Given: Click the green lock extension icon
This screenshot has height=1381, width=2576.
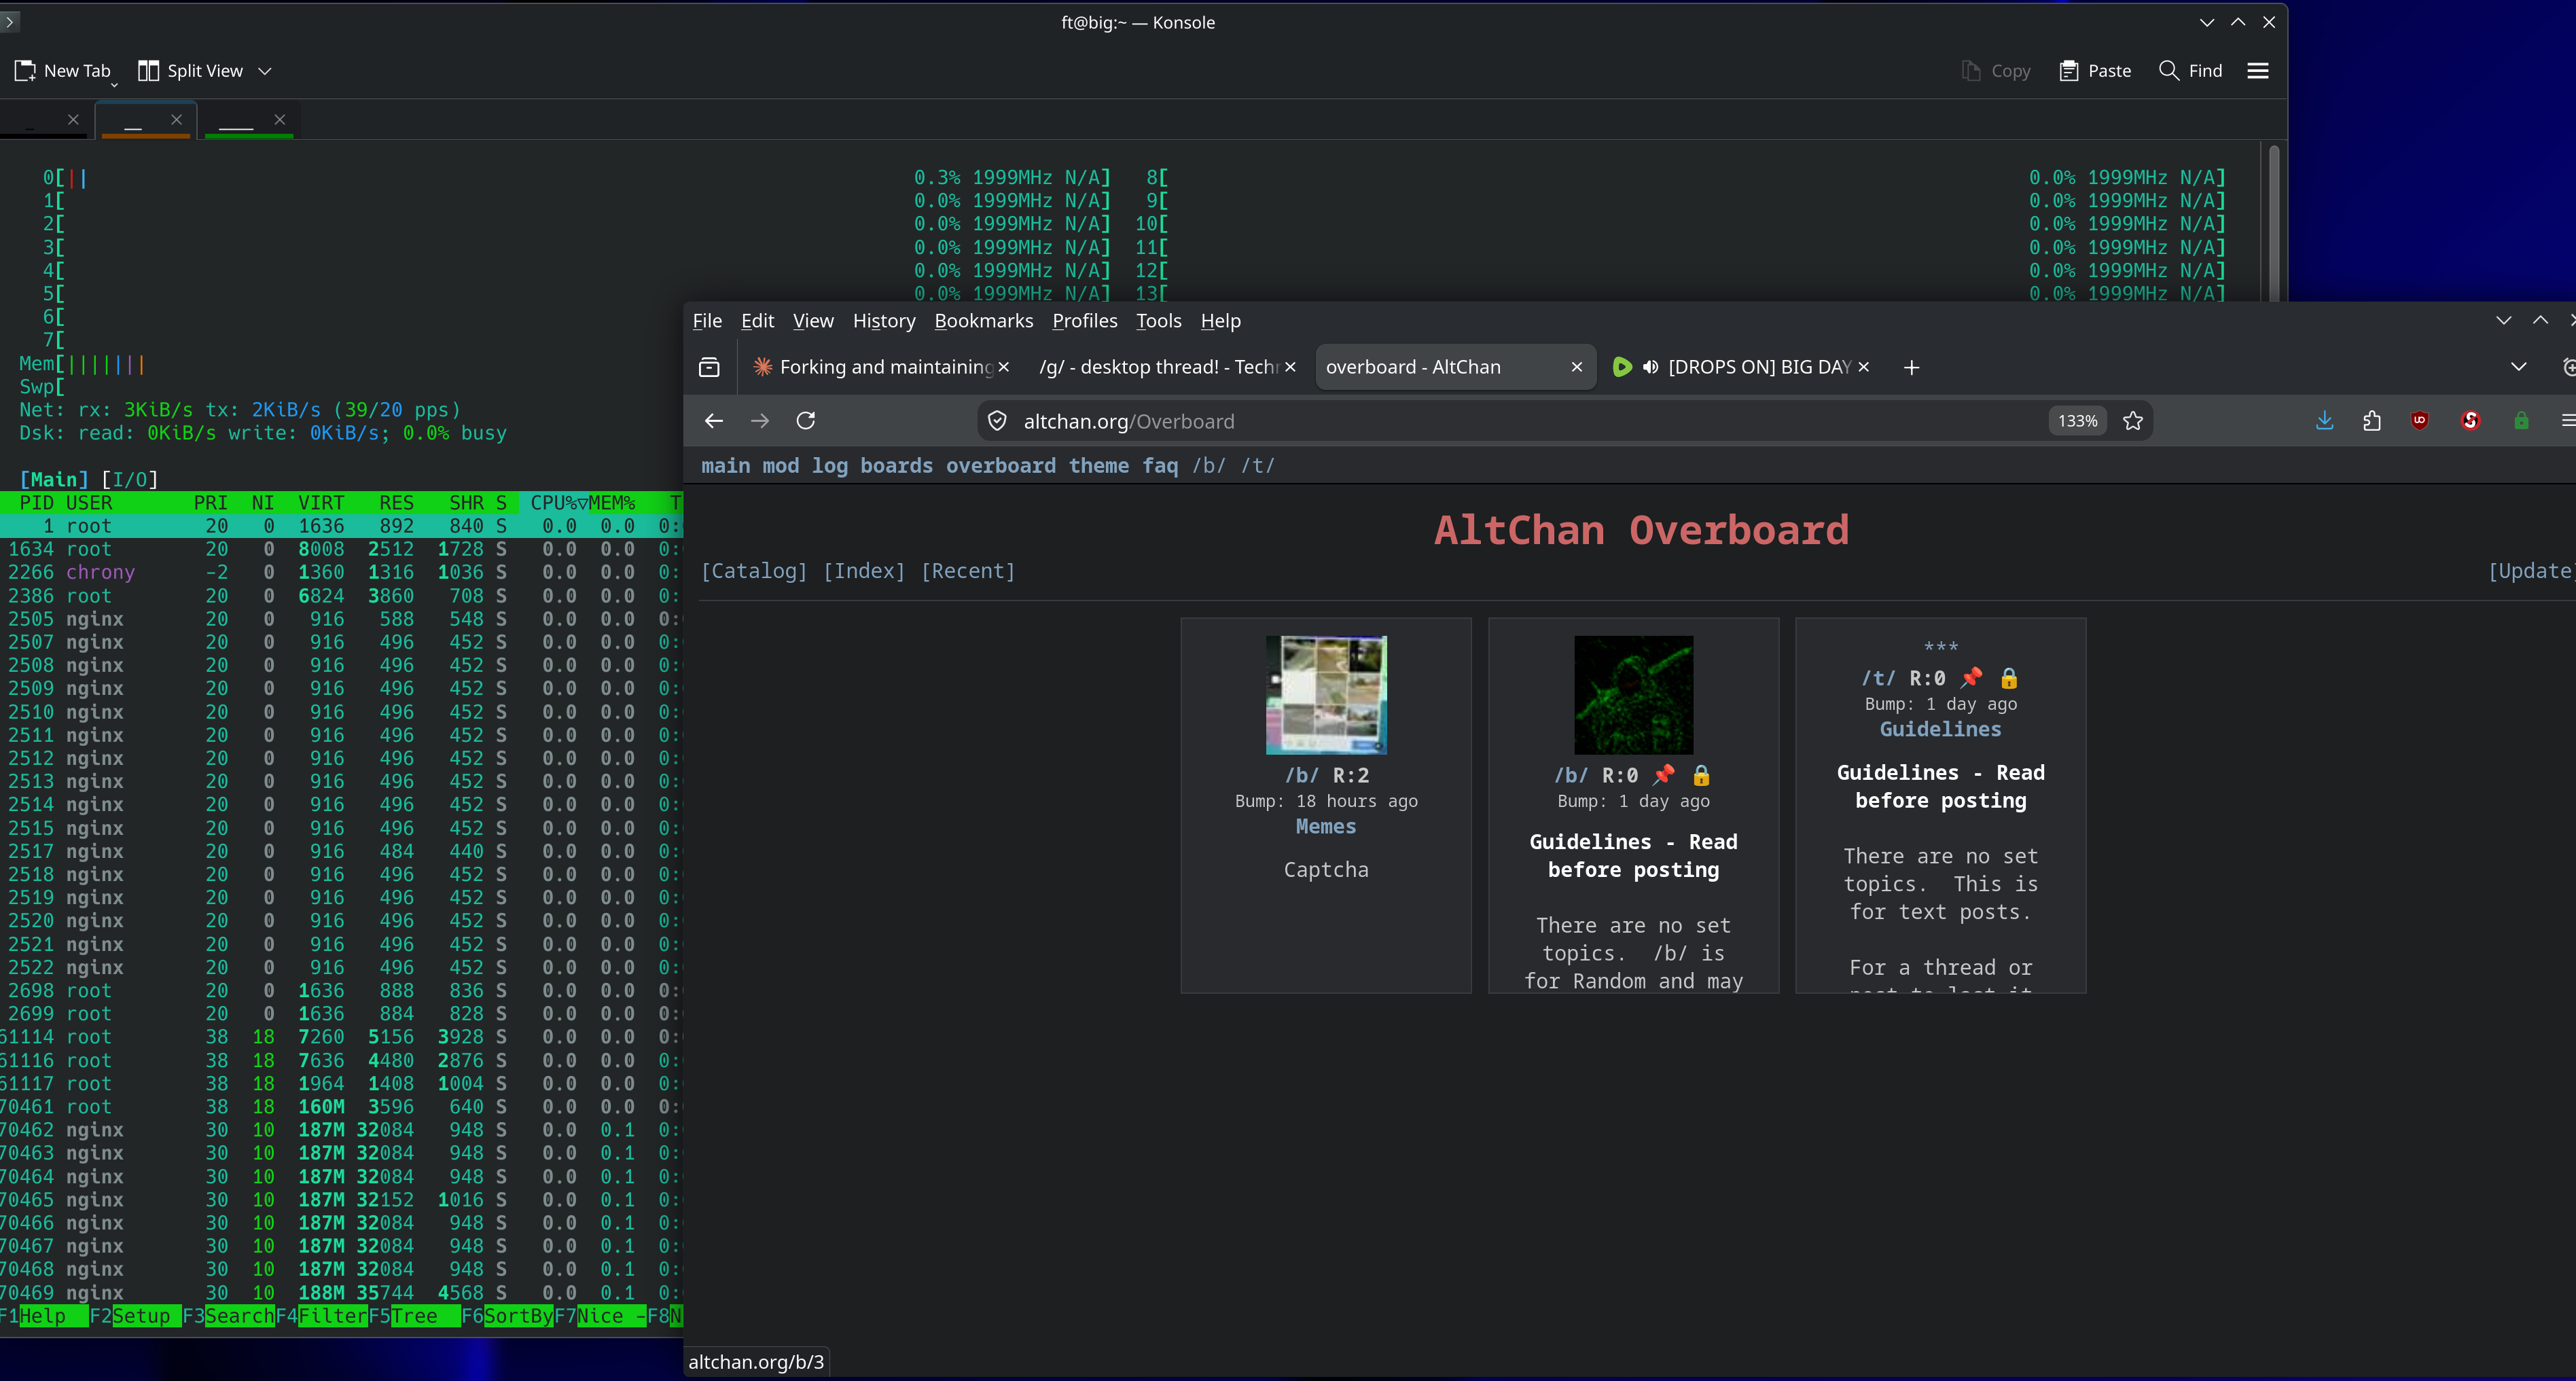Looking at the screenshot, I should tap(2521, 421).
